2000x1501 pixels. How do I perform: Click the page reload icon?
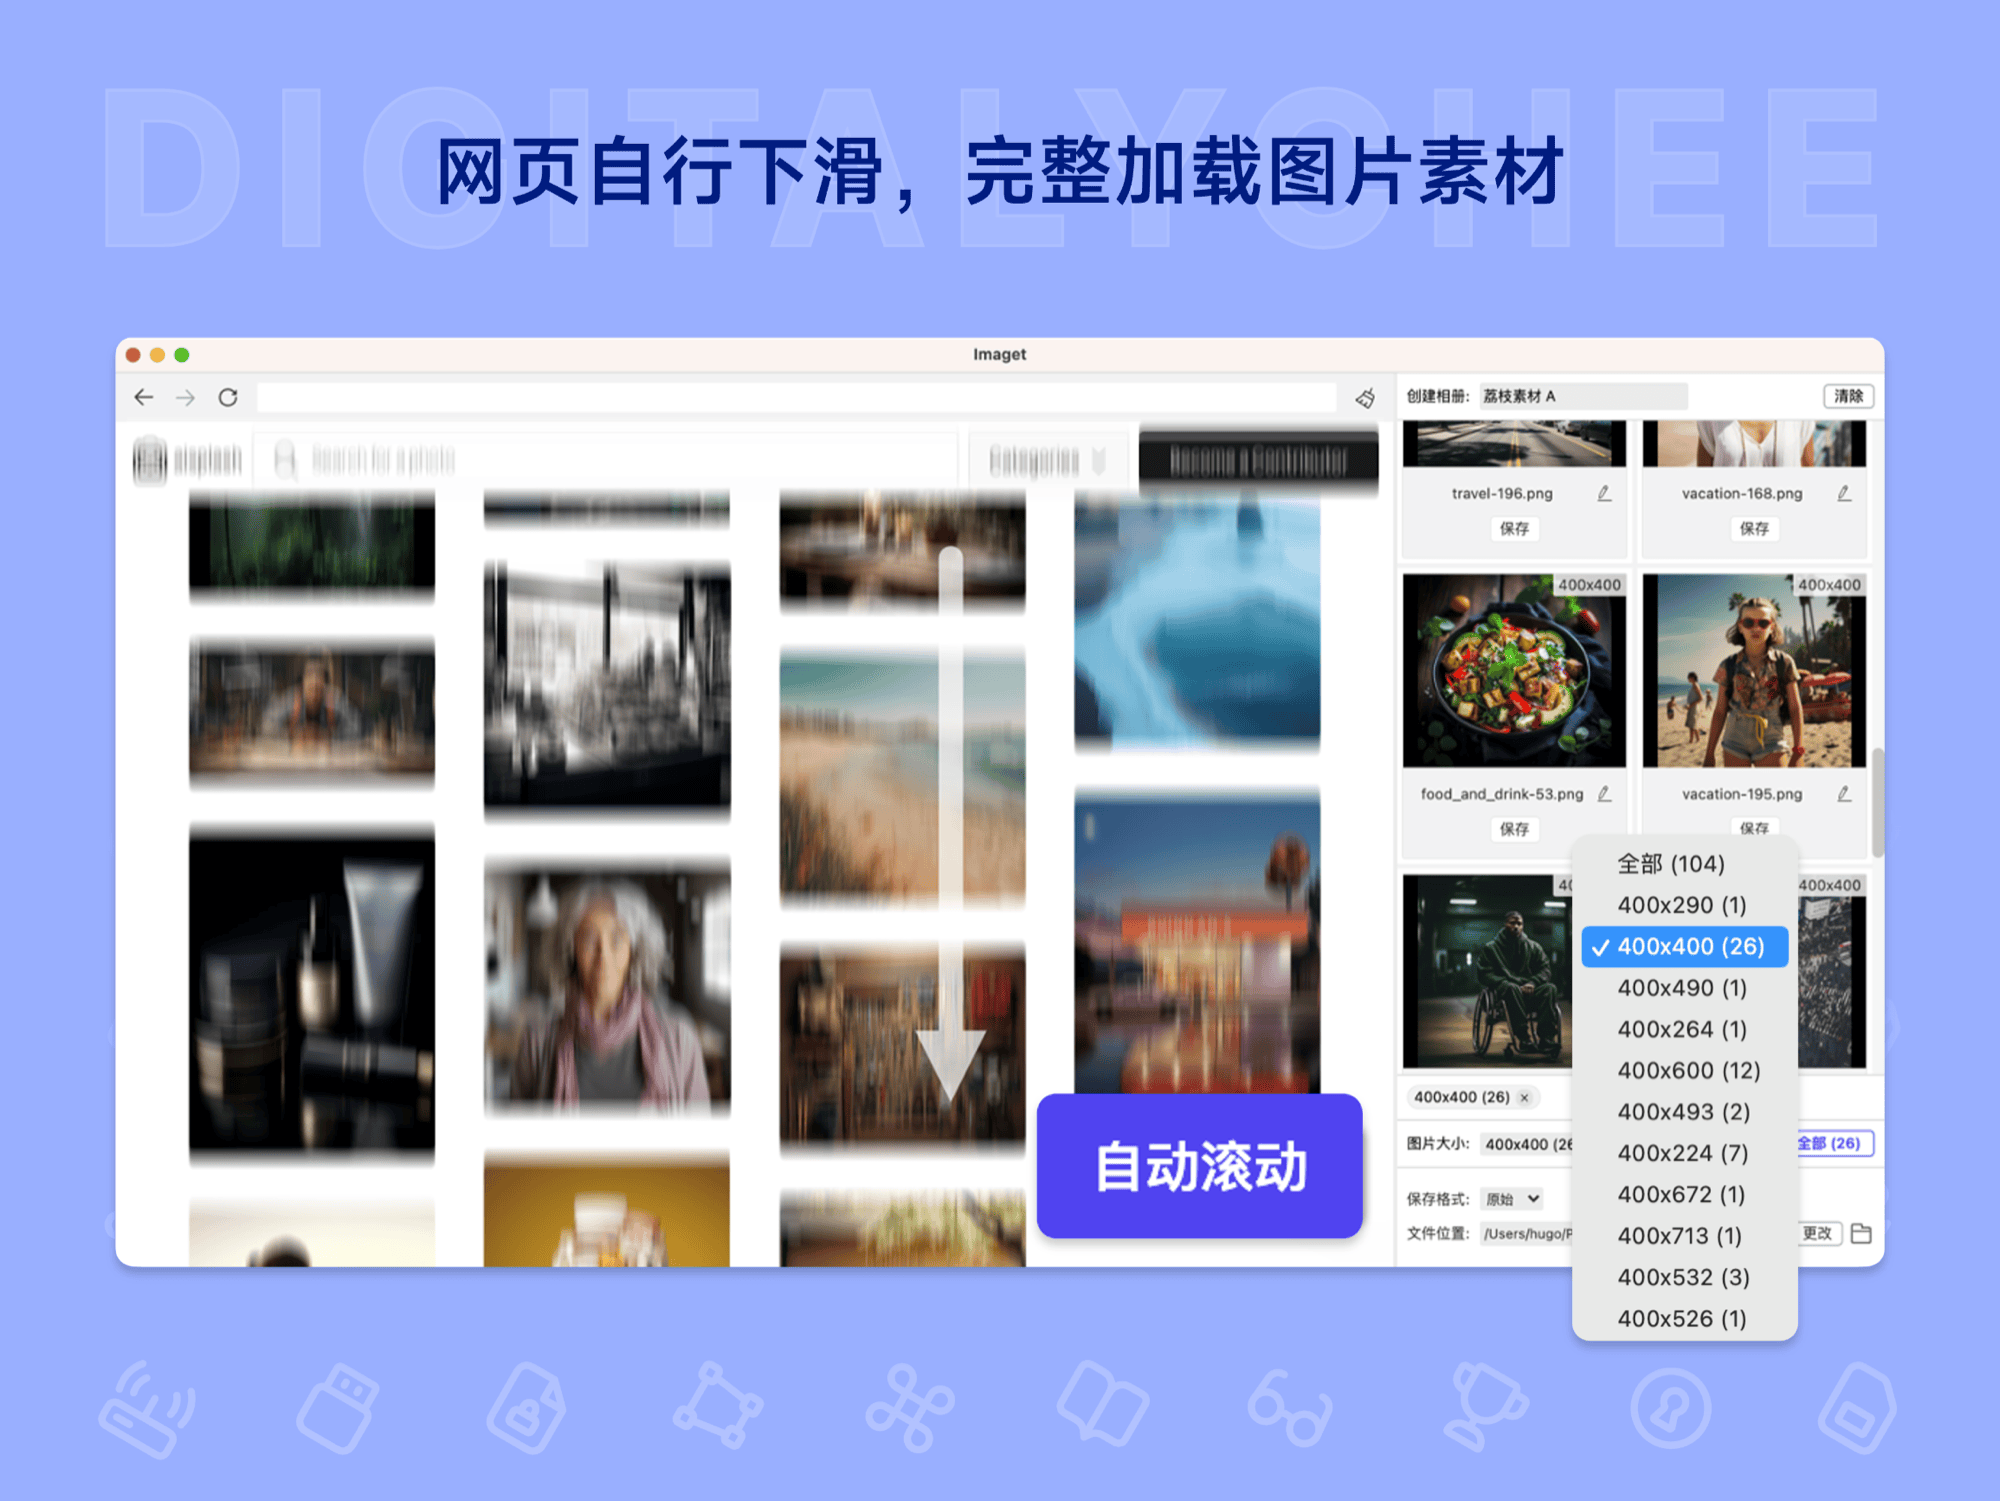[228, 397]
